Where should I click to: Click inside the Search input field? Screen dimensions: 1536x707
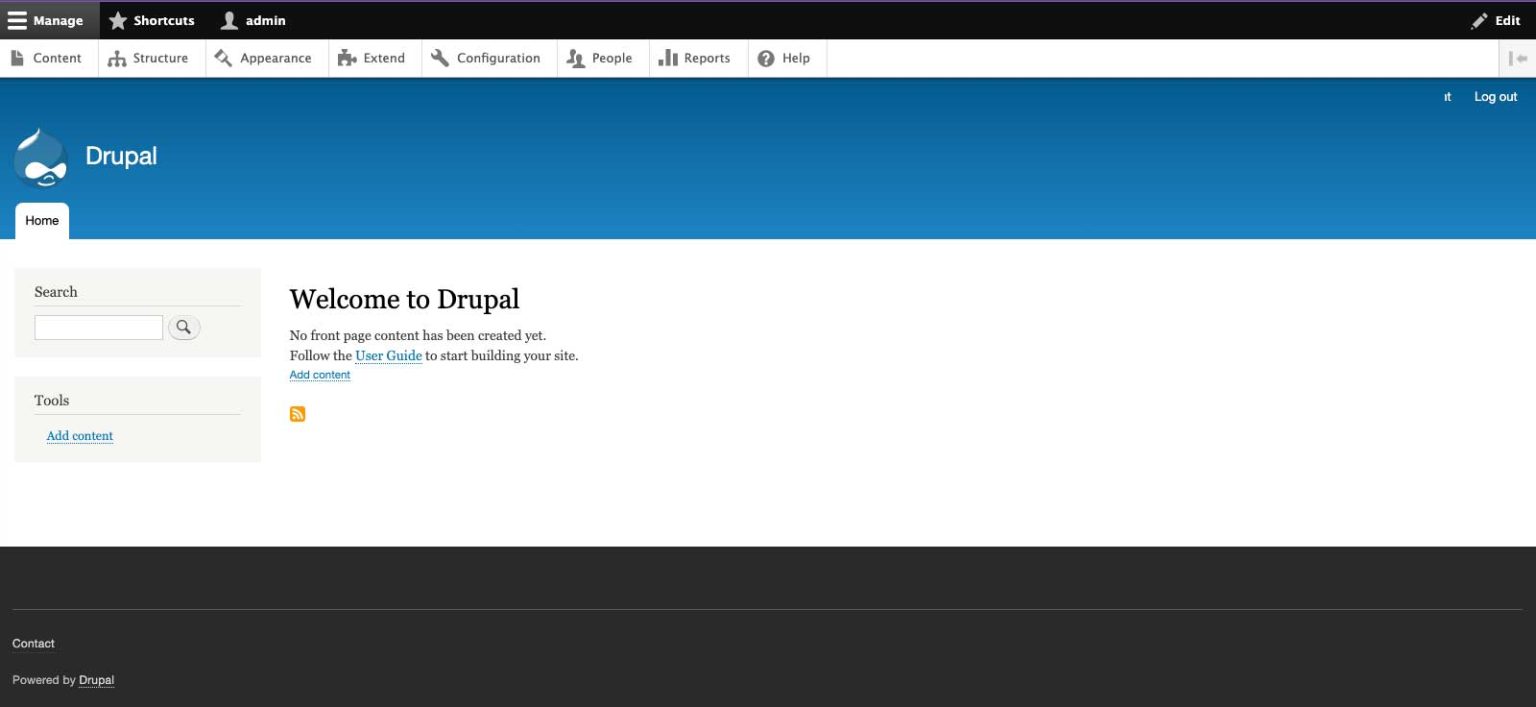pyautogui.click(x=98, y=327)
